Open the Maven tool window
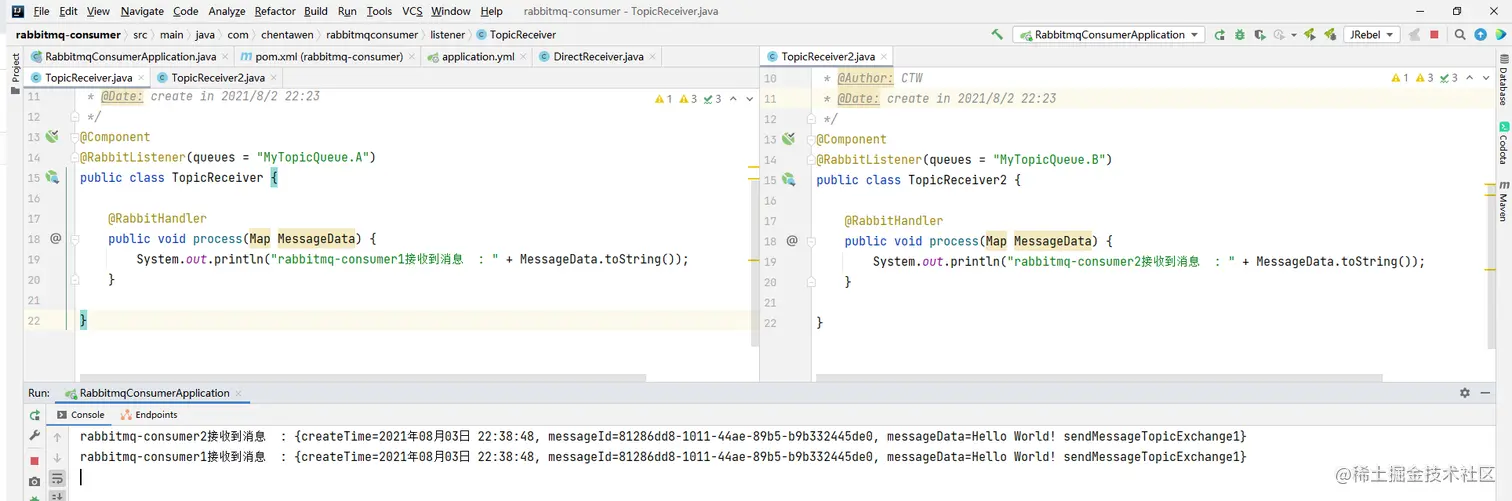This screenshot has width=1512, height=501. (x=1503, y=202)
